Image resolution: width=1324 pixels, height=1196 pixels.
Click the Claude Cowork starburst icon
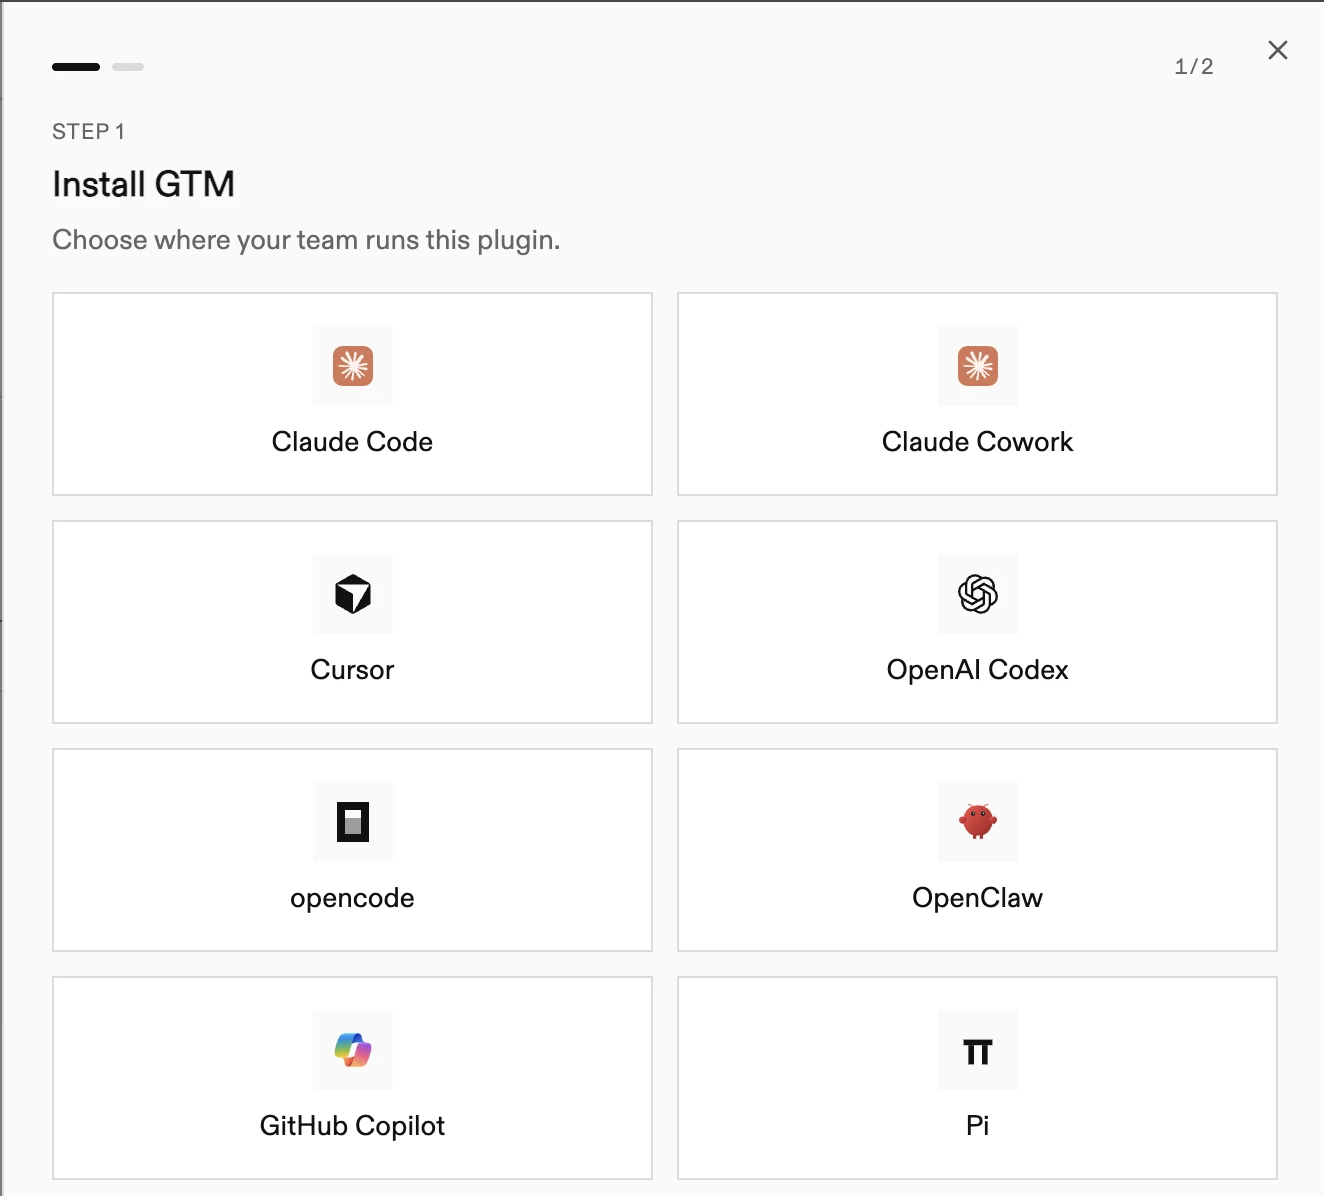coord(978,366)
